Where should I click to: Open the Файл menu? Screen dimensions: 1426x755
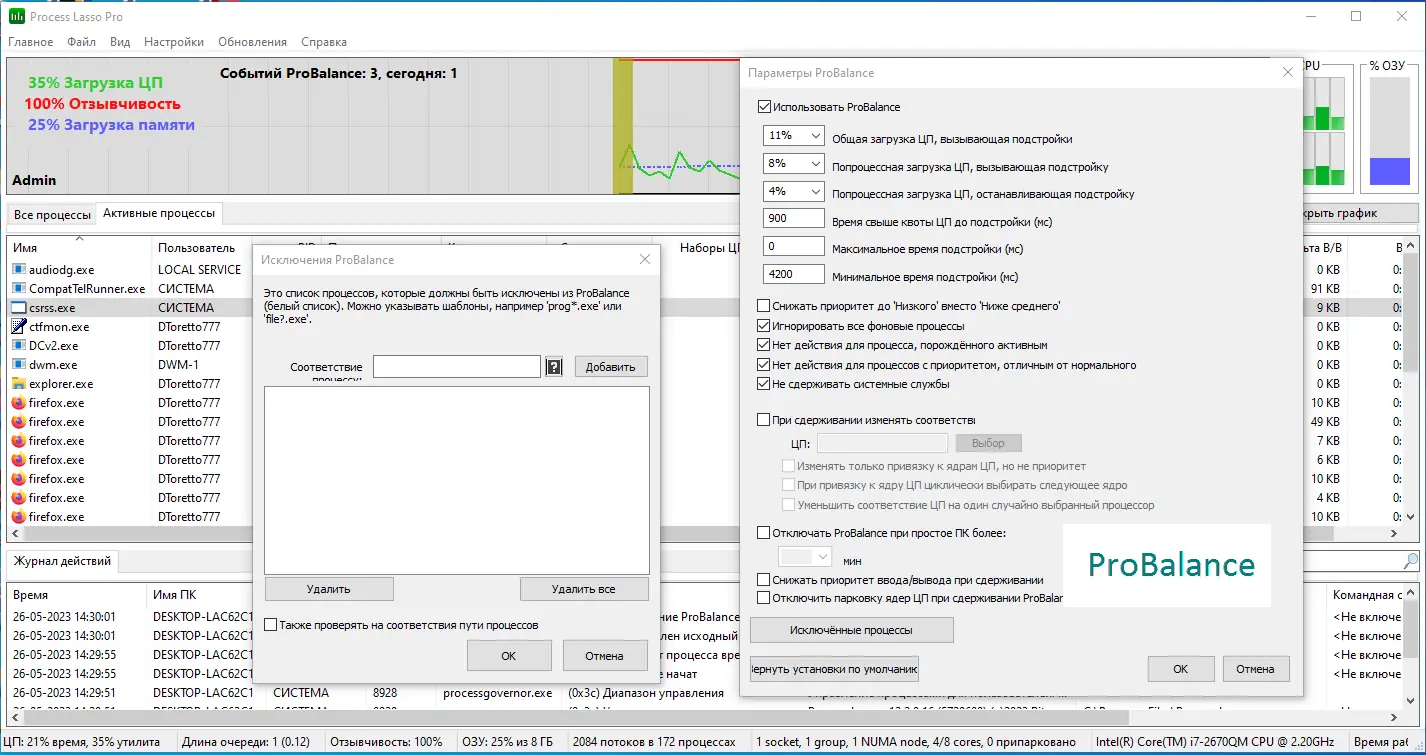tap(82, 42)
